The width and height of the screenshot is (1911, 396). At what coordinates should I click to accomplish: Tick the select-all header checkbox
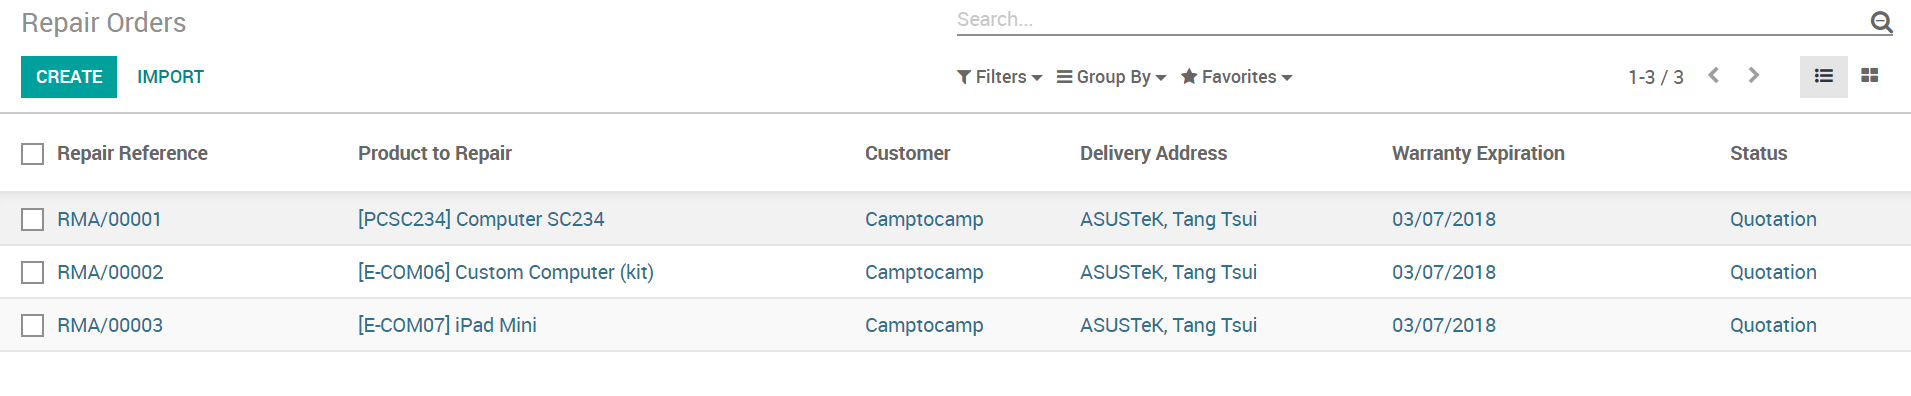(x=33, y=154)
